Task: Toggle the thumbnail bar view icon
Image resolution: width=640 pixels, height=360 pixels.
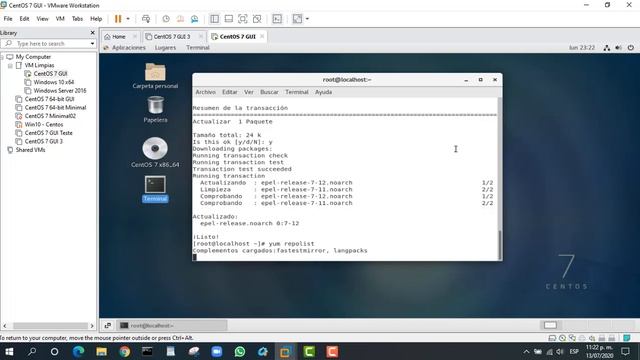Action: coord(229,19)
